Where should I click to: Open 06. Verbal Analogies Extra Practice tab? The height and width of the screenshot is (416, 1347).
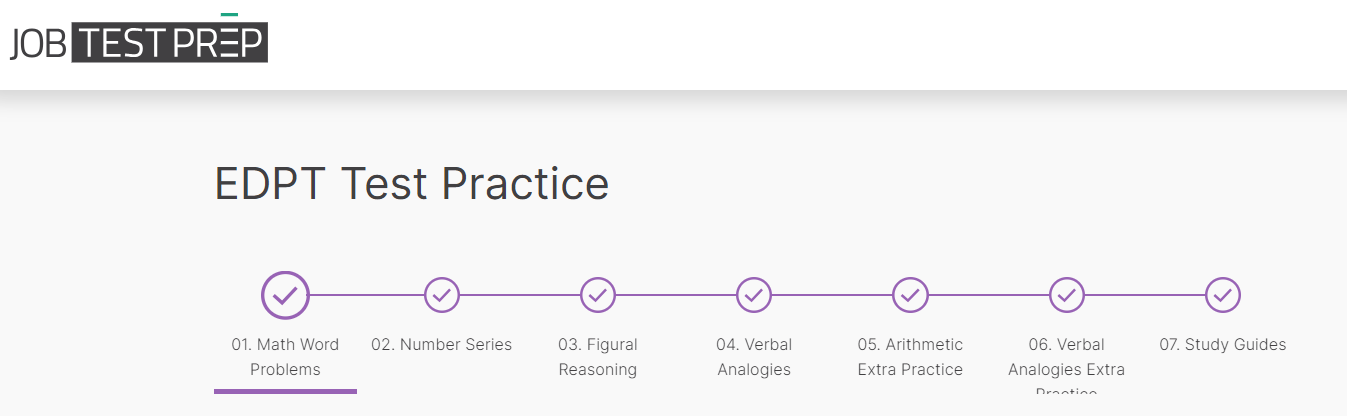pyautogui.click(x=1067, y=358)
